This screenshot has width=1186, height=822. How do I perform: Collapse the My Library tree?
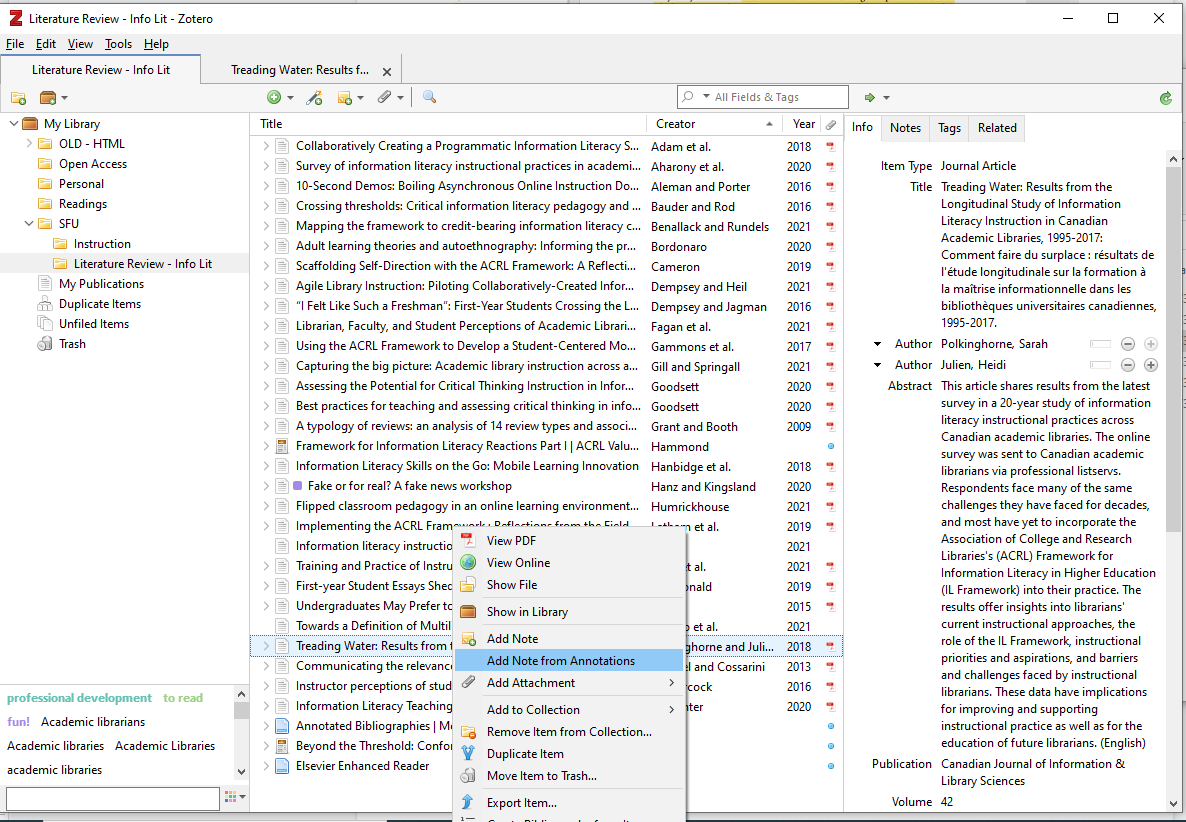[14, 123]
